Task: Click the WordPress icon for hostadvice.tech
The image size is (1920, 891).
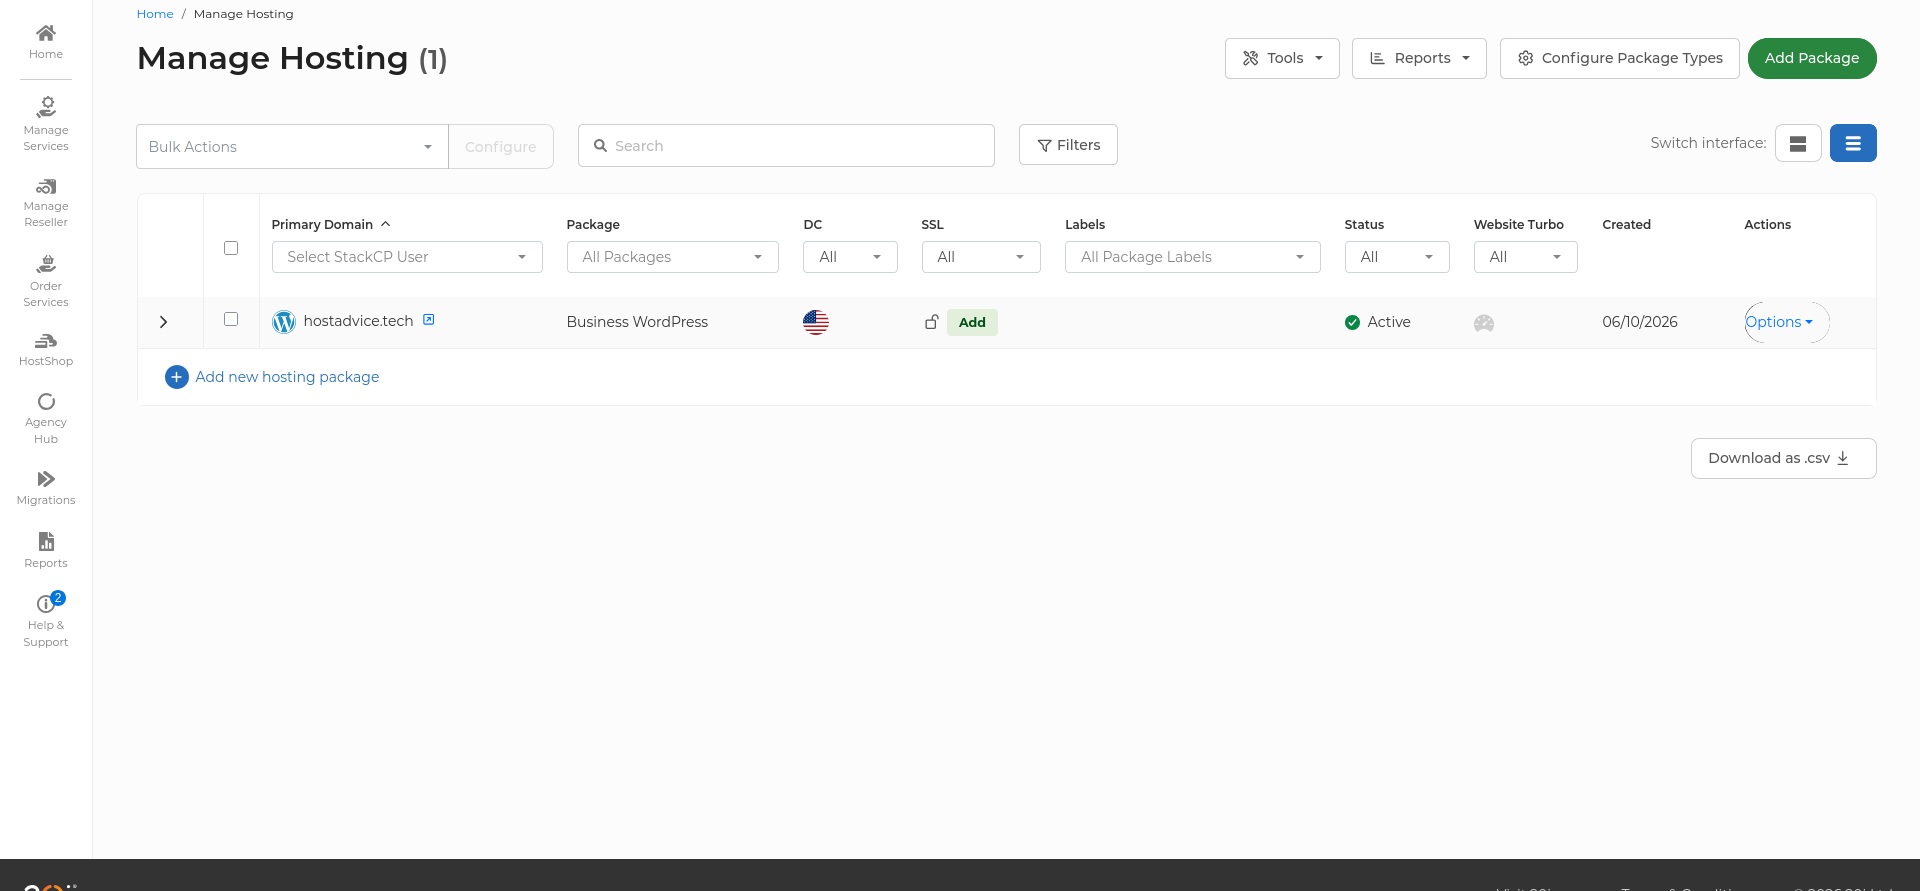Action: [284, 322]
